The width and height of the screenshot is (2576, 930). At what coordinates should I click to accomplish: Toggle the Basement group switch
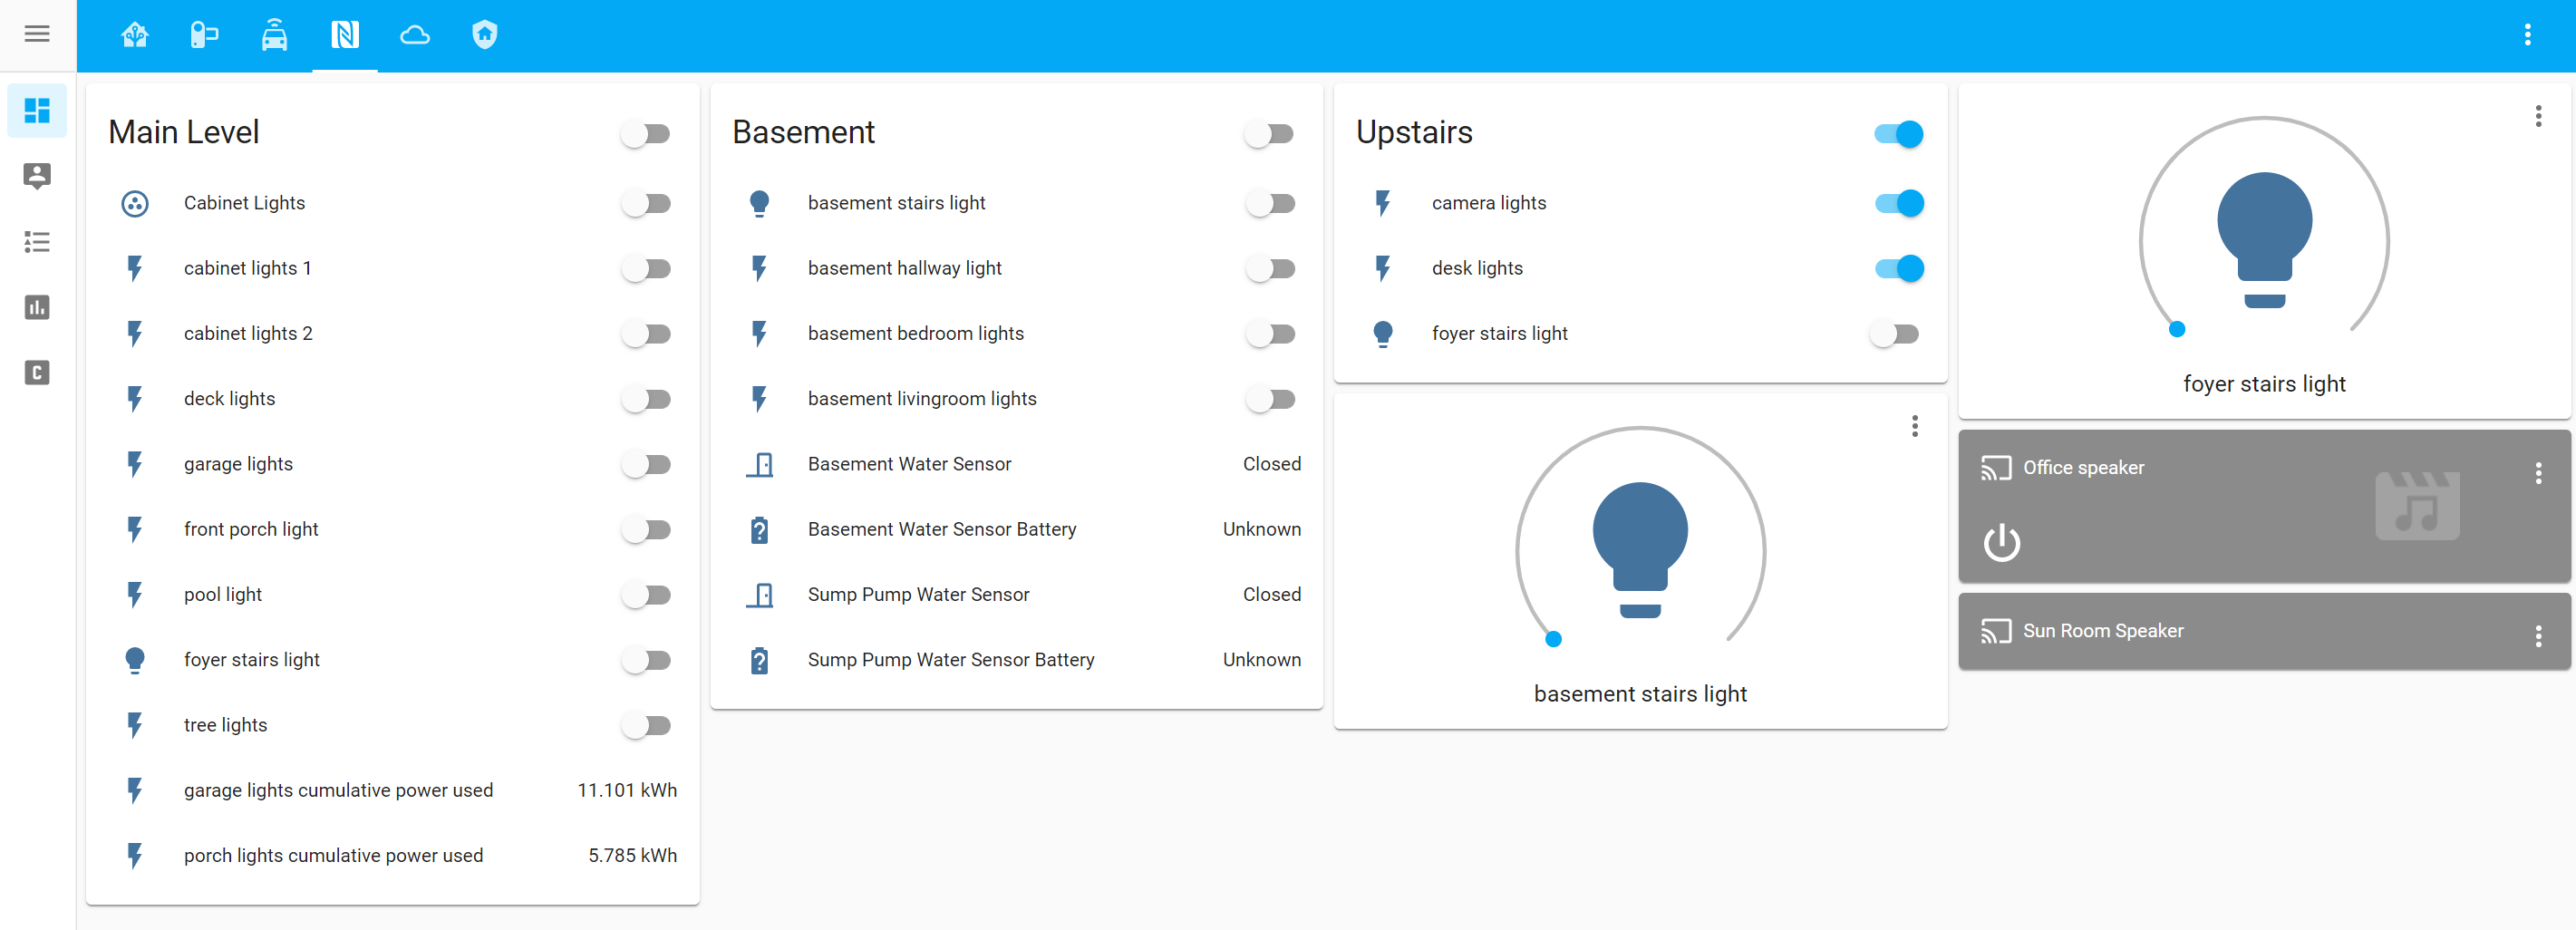1269,133
